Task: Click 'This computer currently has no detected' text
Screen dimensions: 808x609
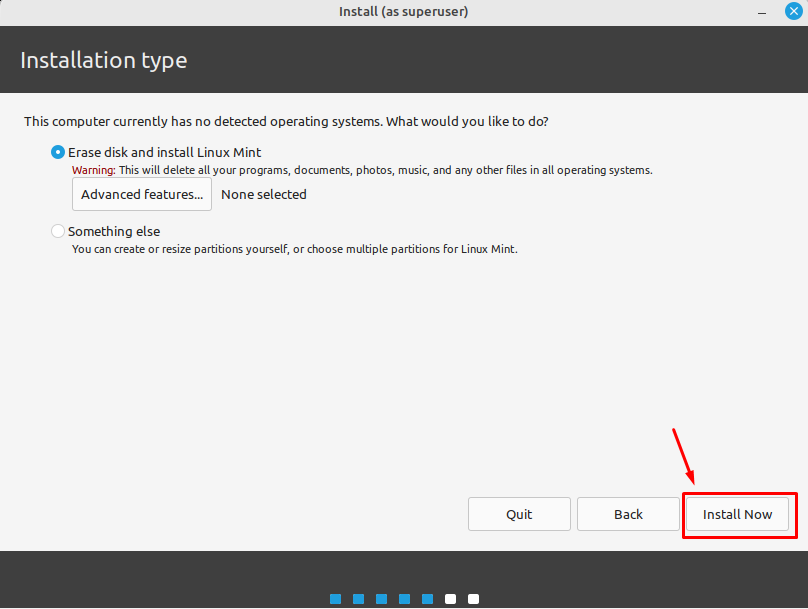Action: (x=286, y=122)
